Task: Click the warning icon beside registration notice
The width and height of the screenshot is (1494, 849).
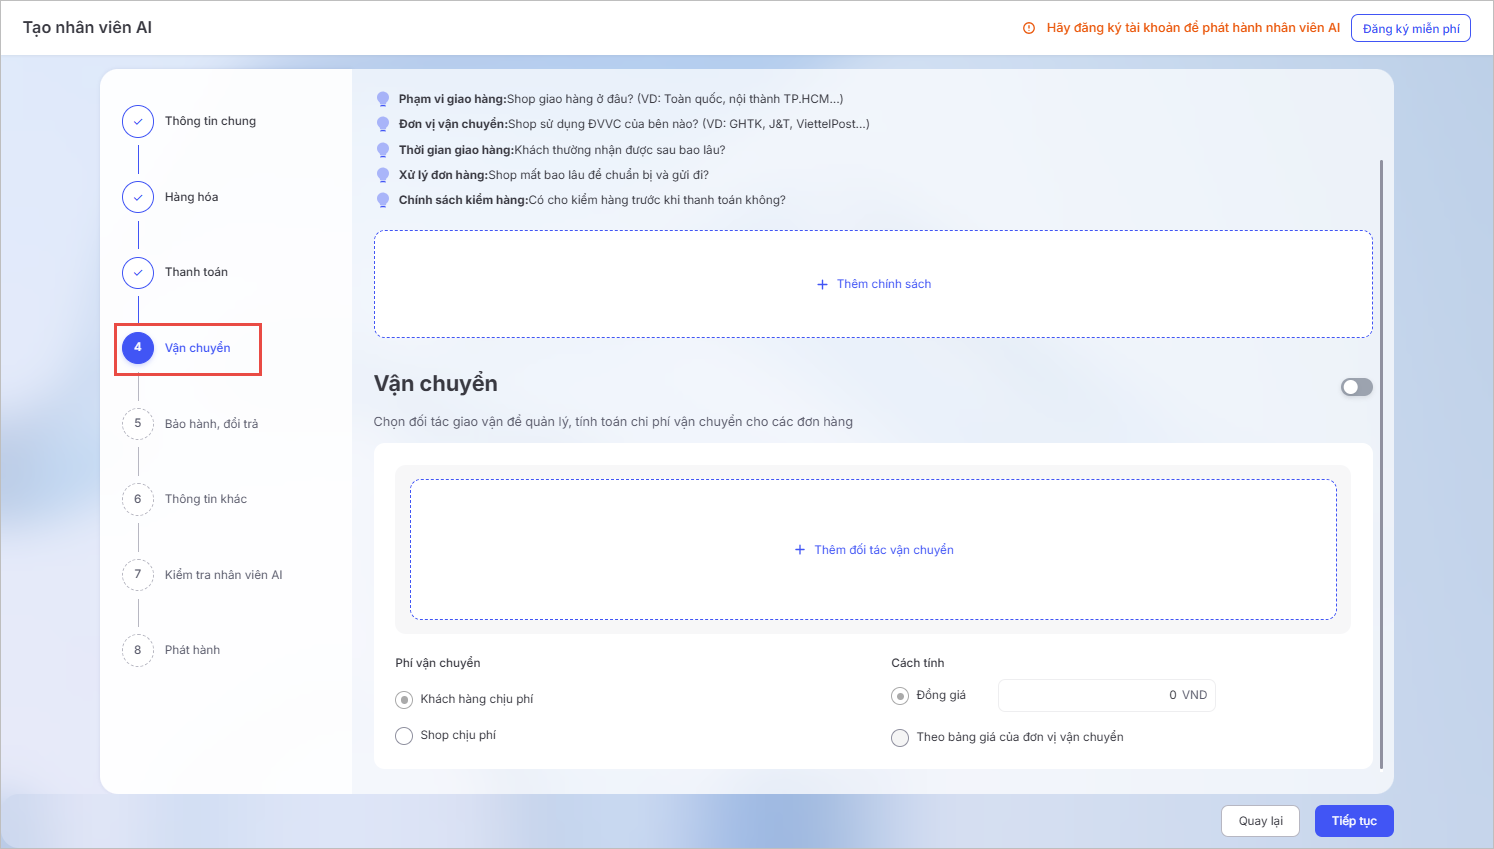Action: (1029, 28)
